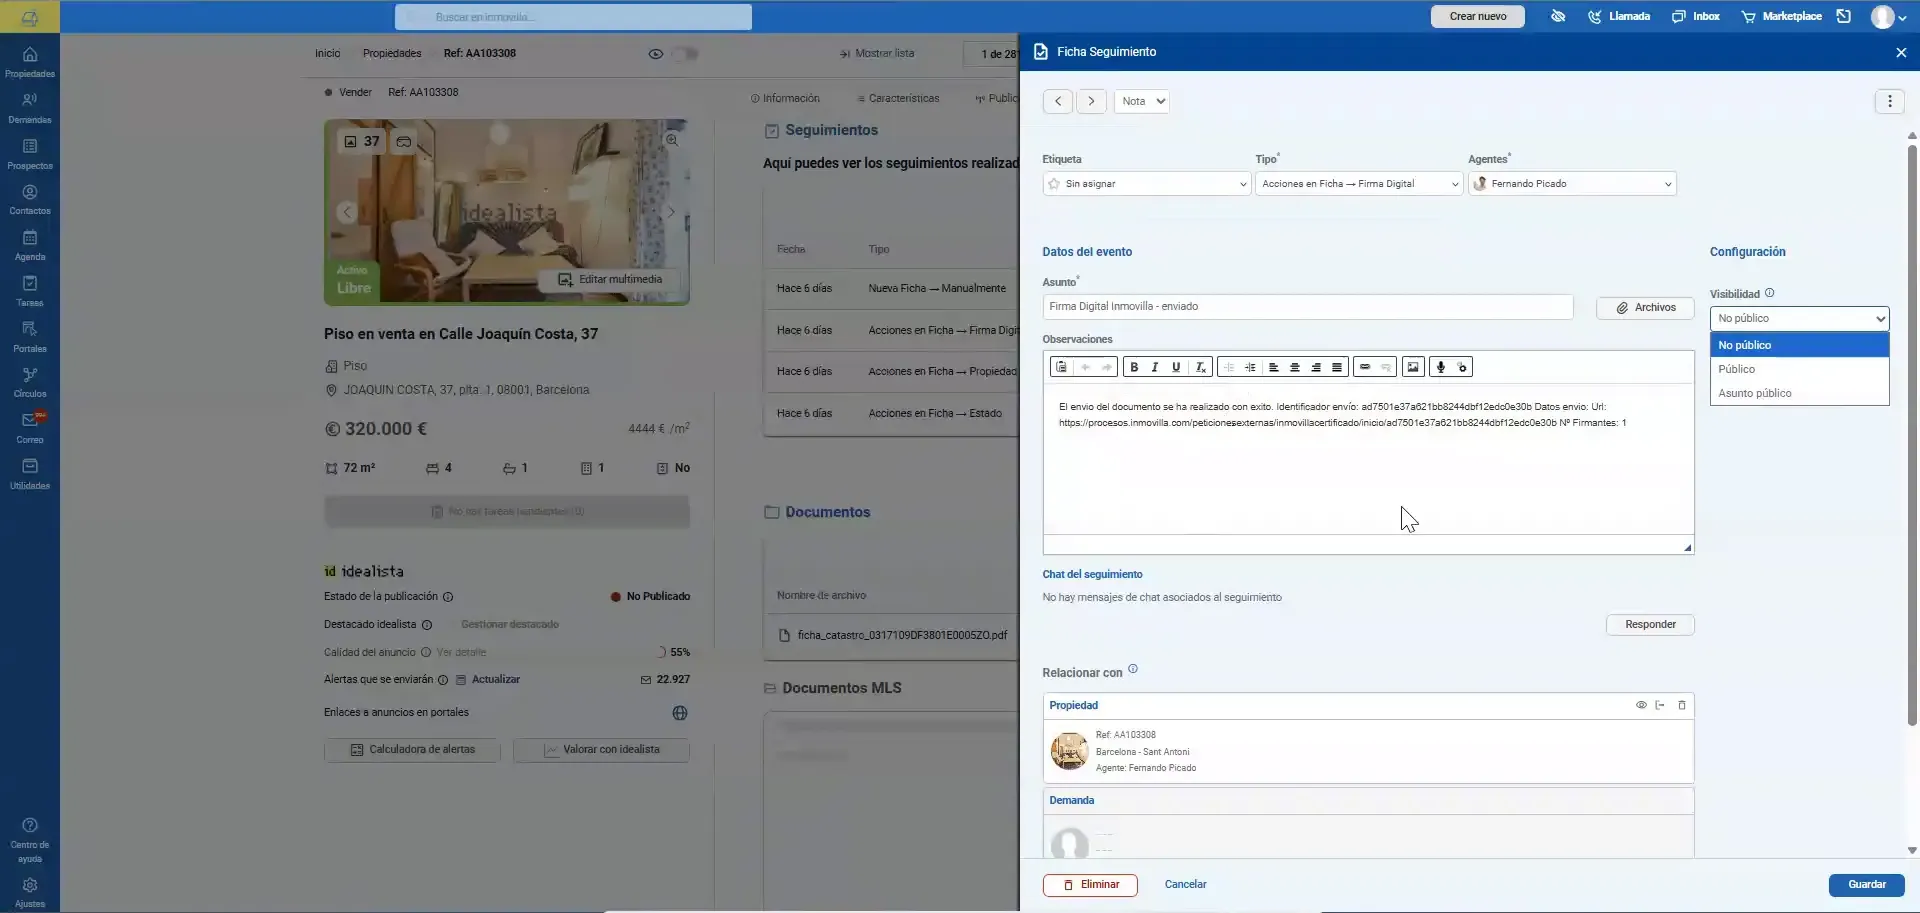Image resolution: width=1920 pixels, height=913 pixels.
Task: Click Editar multimedia on property photo
Action: [610, 280]
